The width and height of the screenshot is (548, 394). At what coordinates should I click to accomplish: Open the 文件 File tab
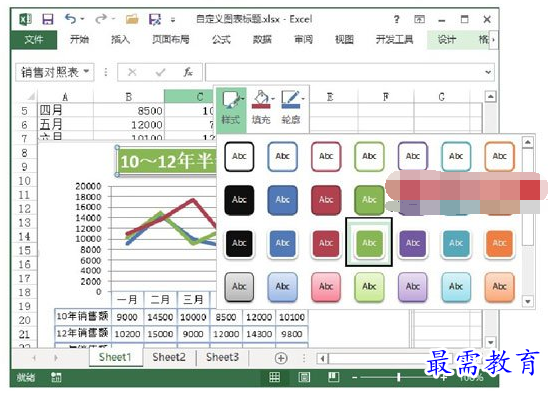point(34,40)
